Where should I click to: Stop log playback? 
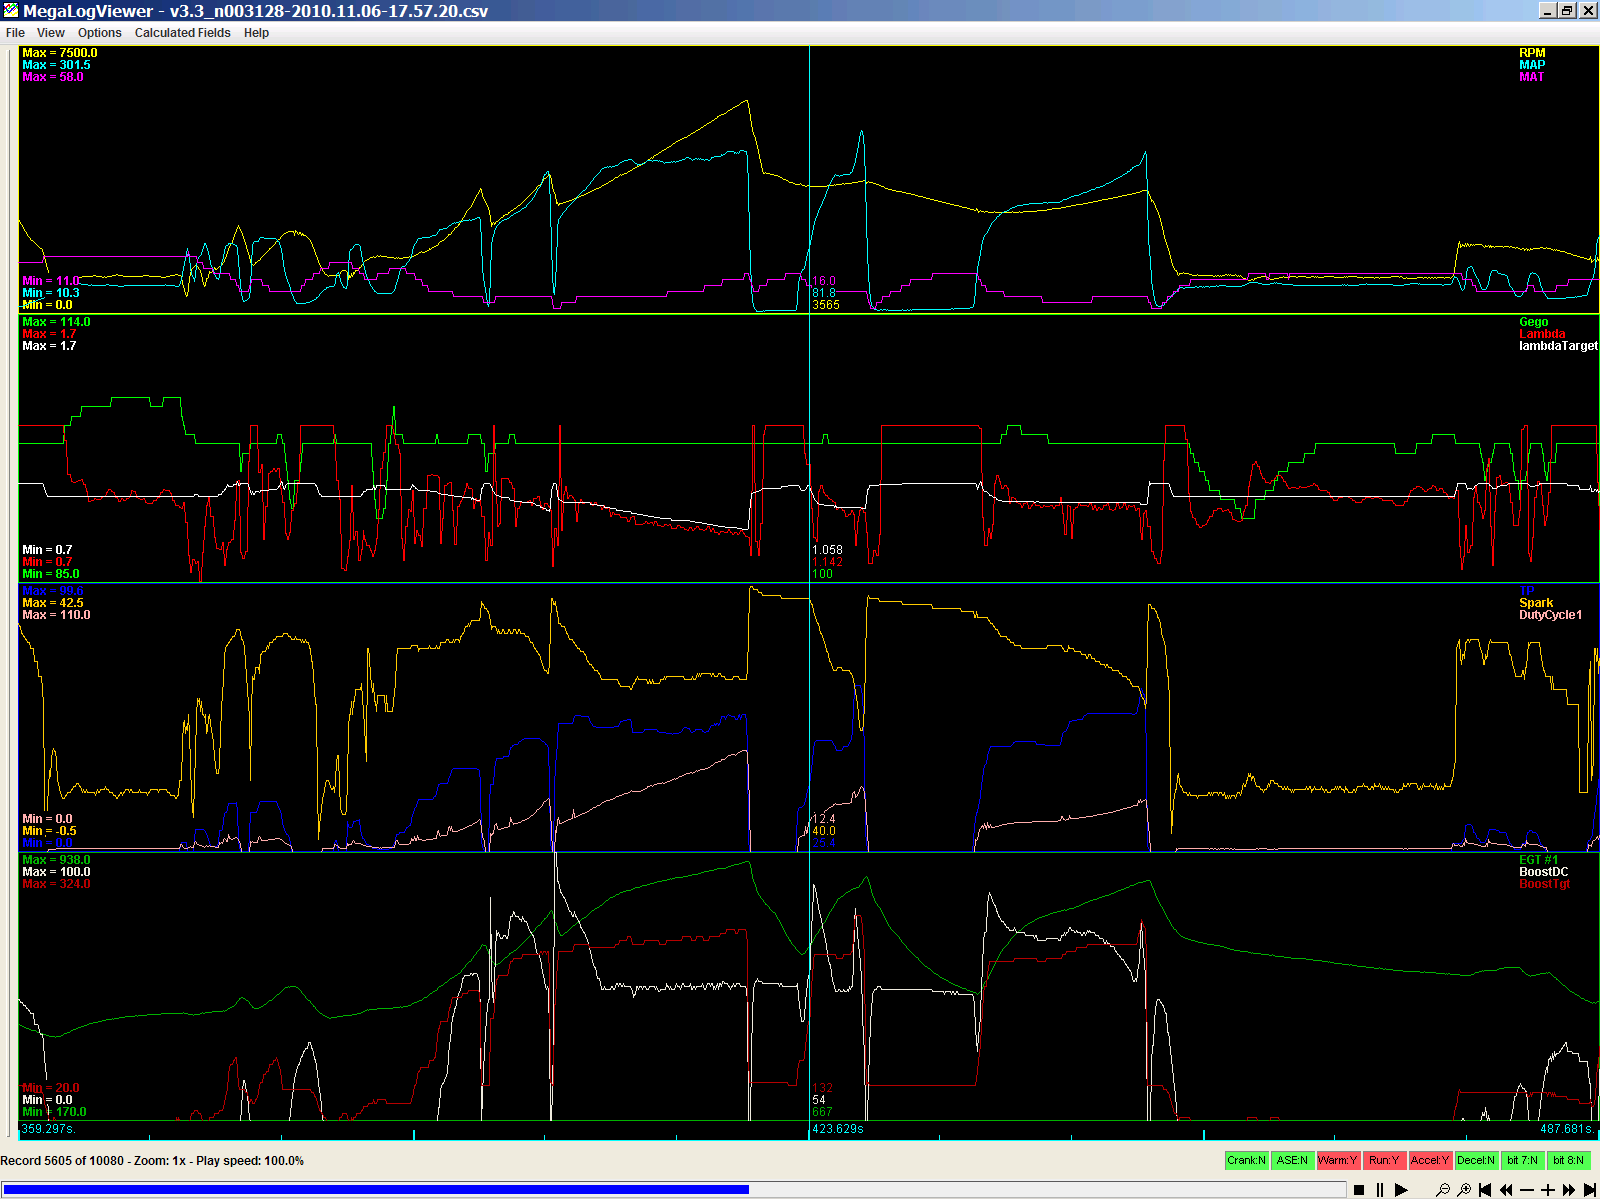point(1359,1189)
